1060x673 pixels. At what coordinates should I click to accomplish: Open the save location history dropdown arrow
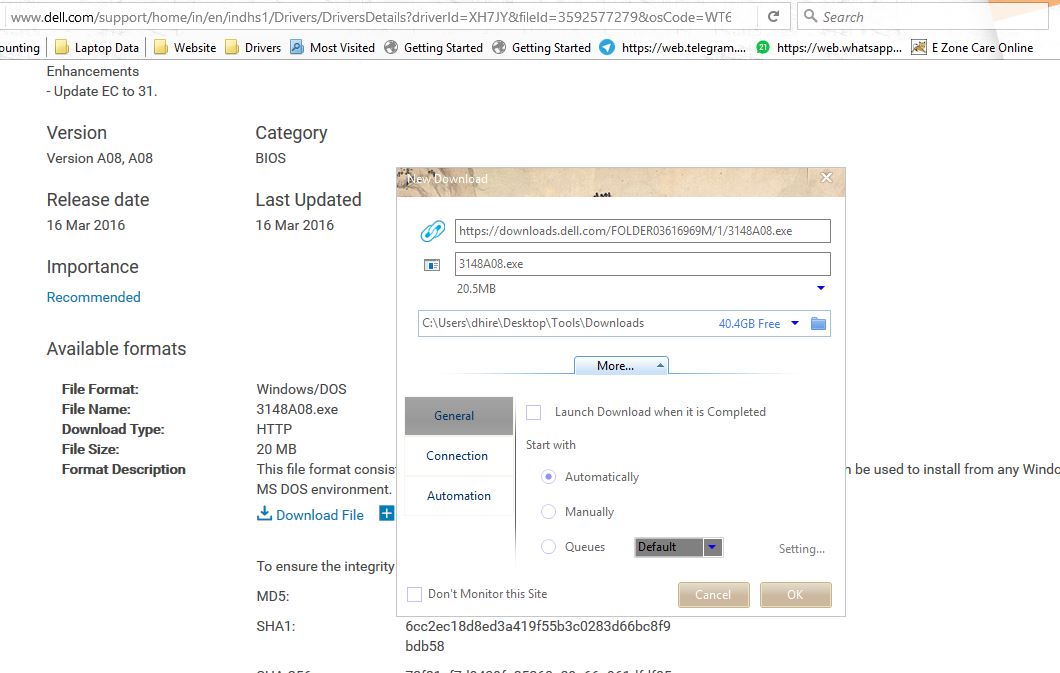(795, 323)
